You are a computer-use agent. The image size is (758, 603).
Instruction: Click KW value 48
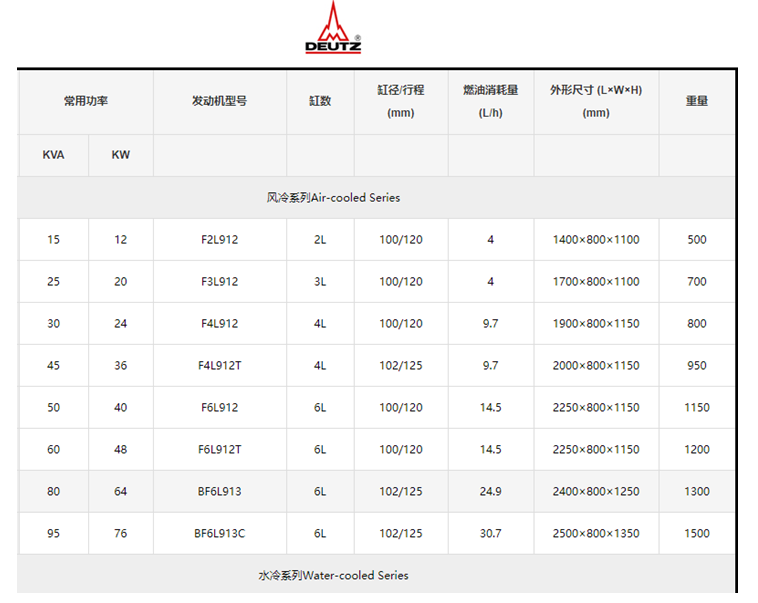coord(120,450)
